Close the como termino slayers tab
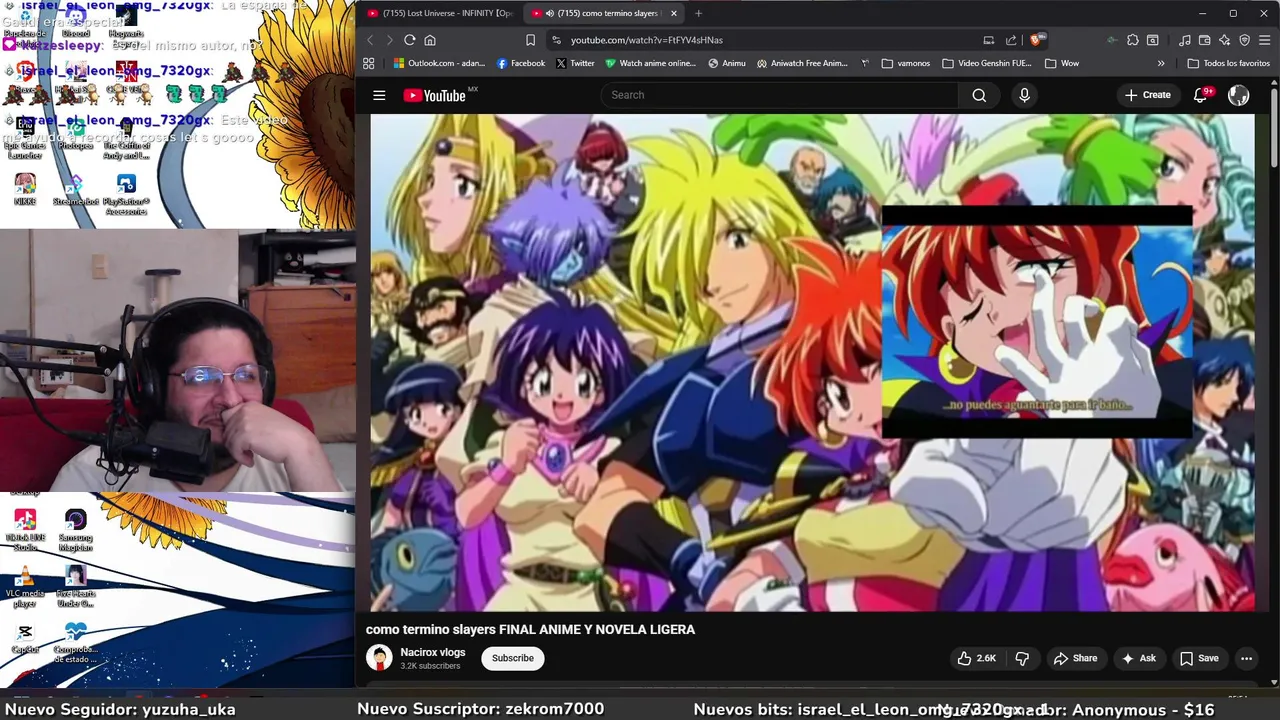Image resolution: width=1280 pixels, height=720 pixels. click(x=674, y=13)
